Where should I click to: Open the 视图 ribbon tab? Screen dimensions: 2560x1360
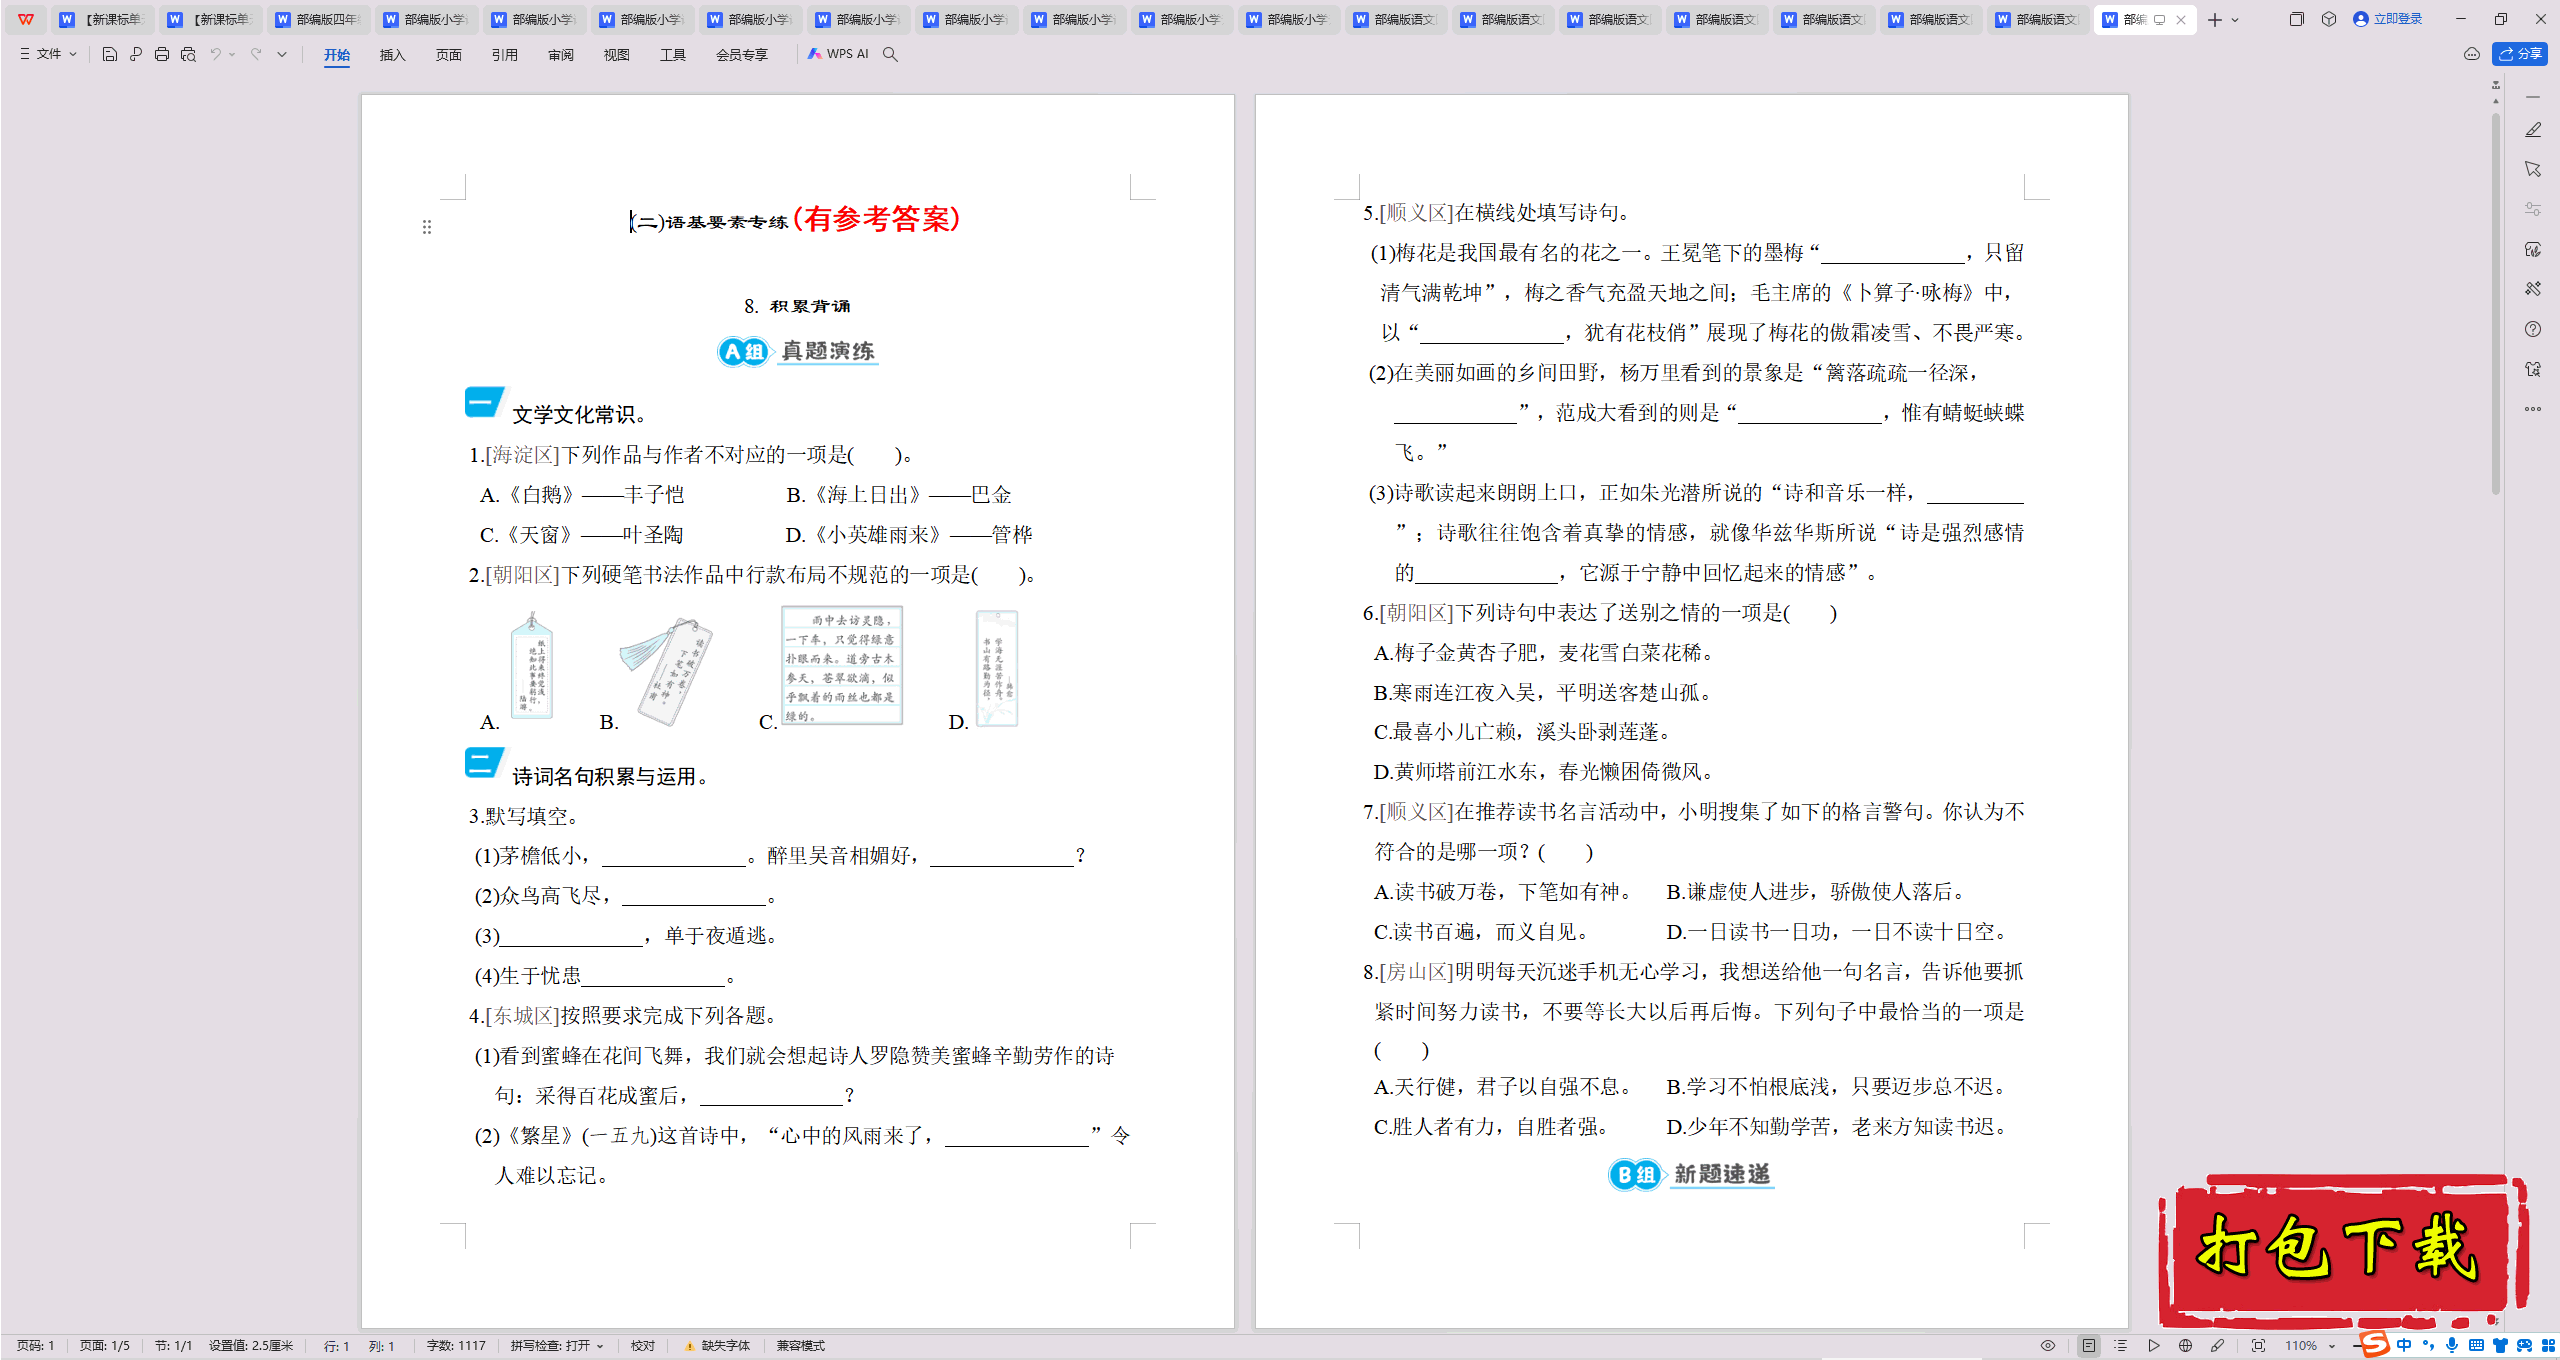coord(617,55)
